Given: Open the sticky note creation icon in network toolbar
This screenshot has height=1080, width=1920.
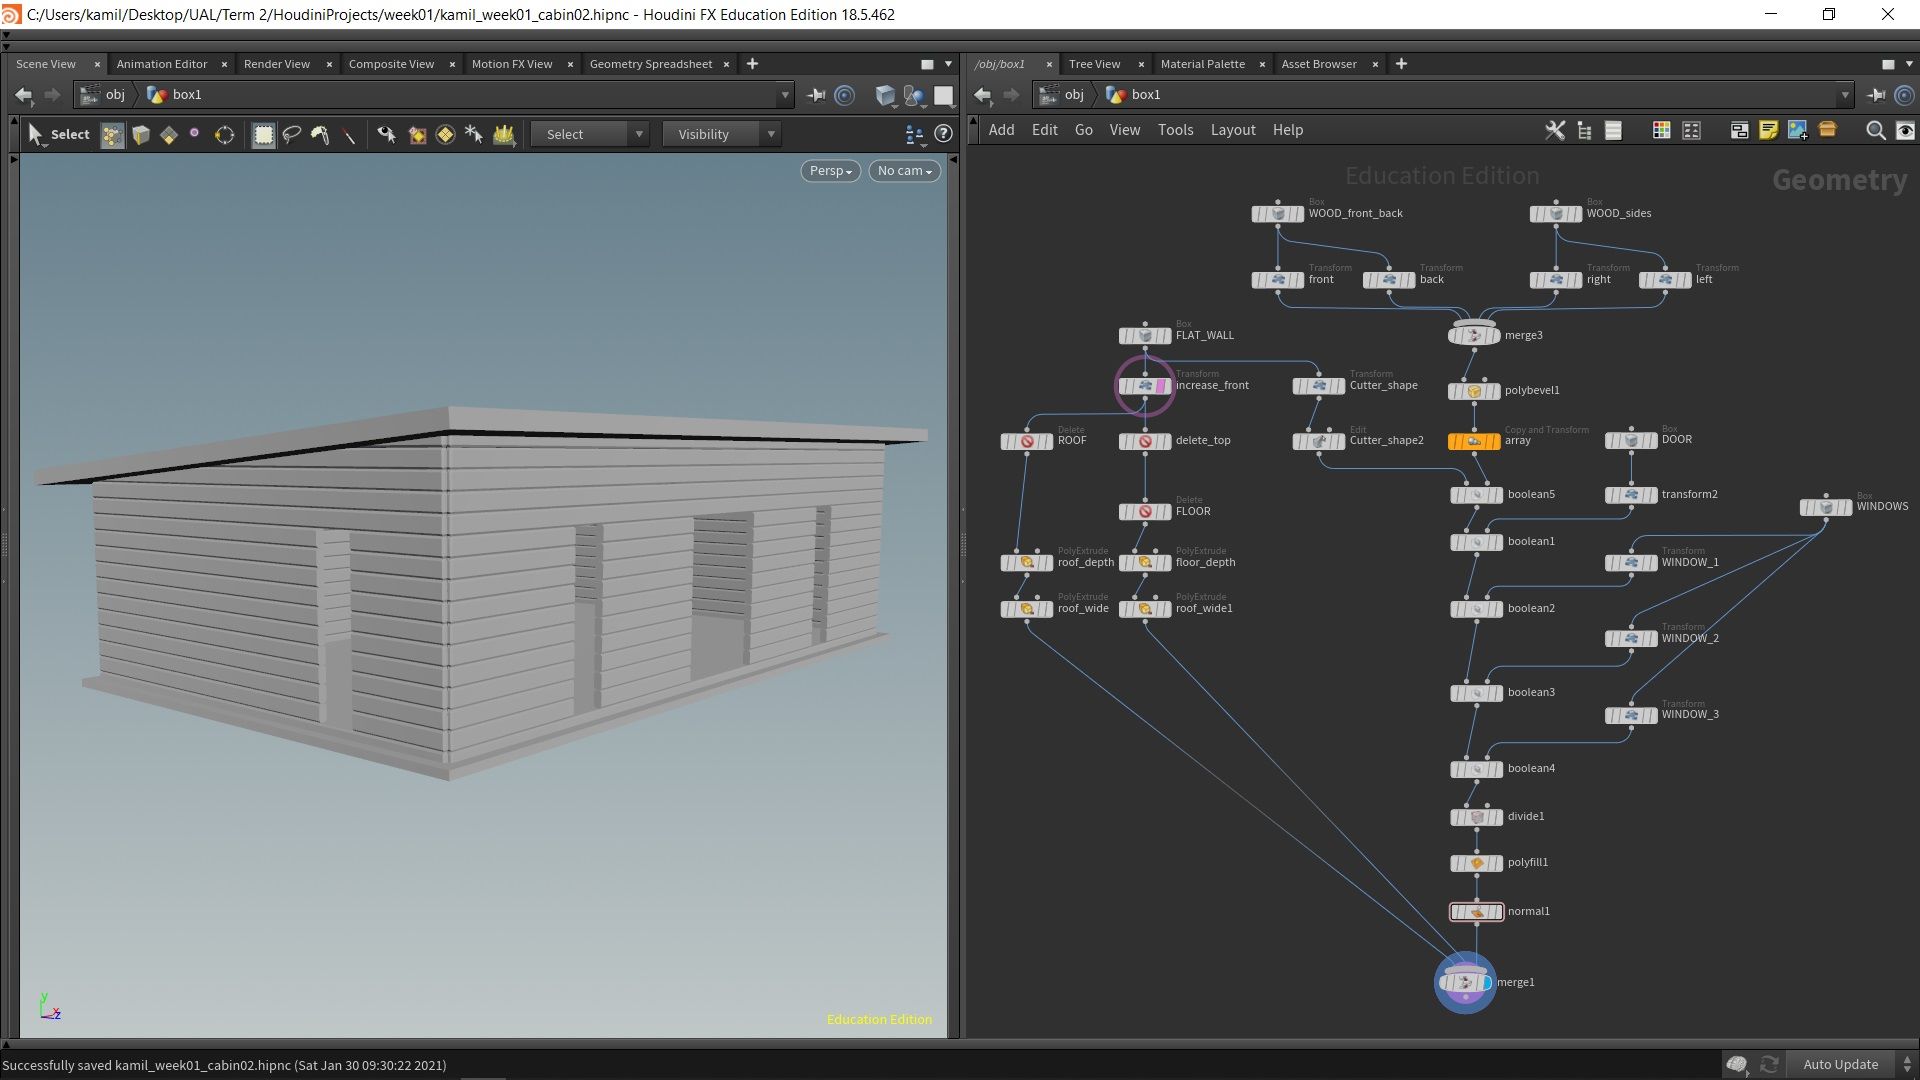Looking at the screenshot, I should (x=1769, y=130).
